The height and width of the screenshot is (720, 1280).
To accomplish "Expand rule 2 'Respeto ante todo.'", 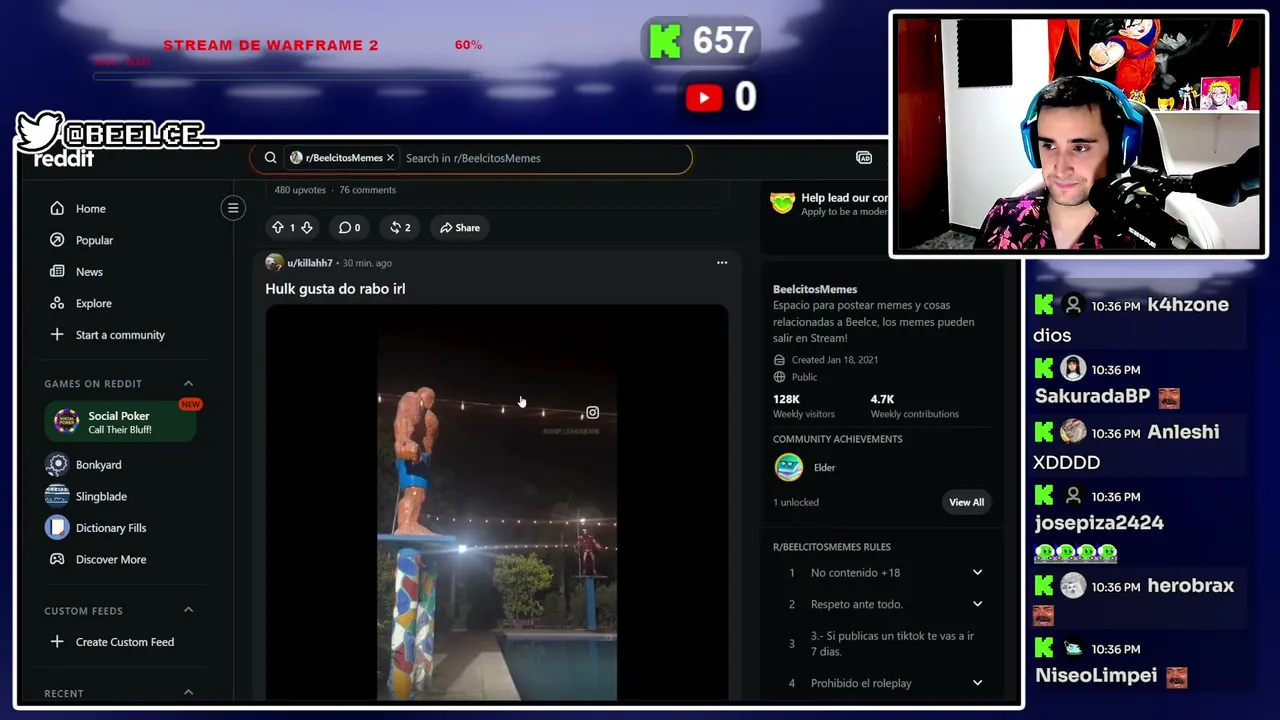I will tap(977, 604).
